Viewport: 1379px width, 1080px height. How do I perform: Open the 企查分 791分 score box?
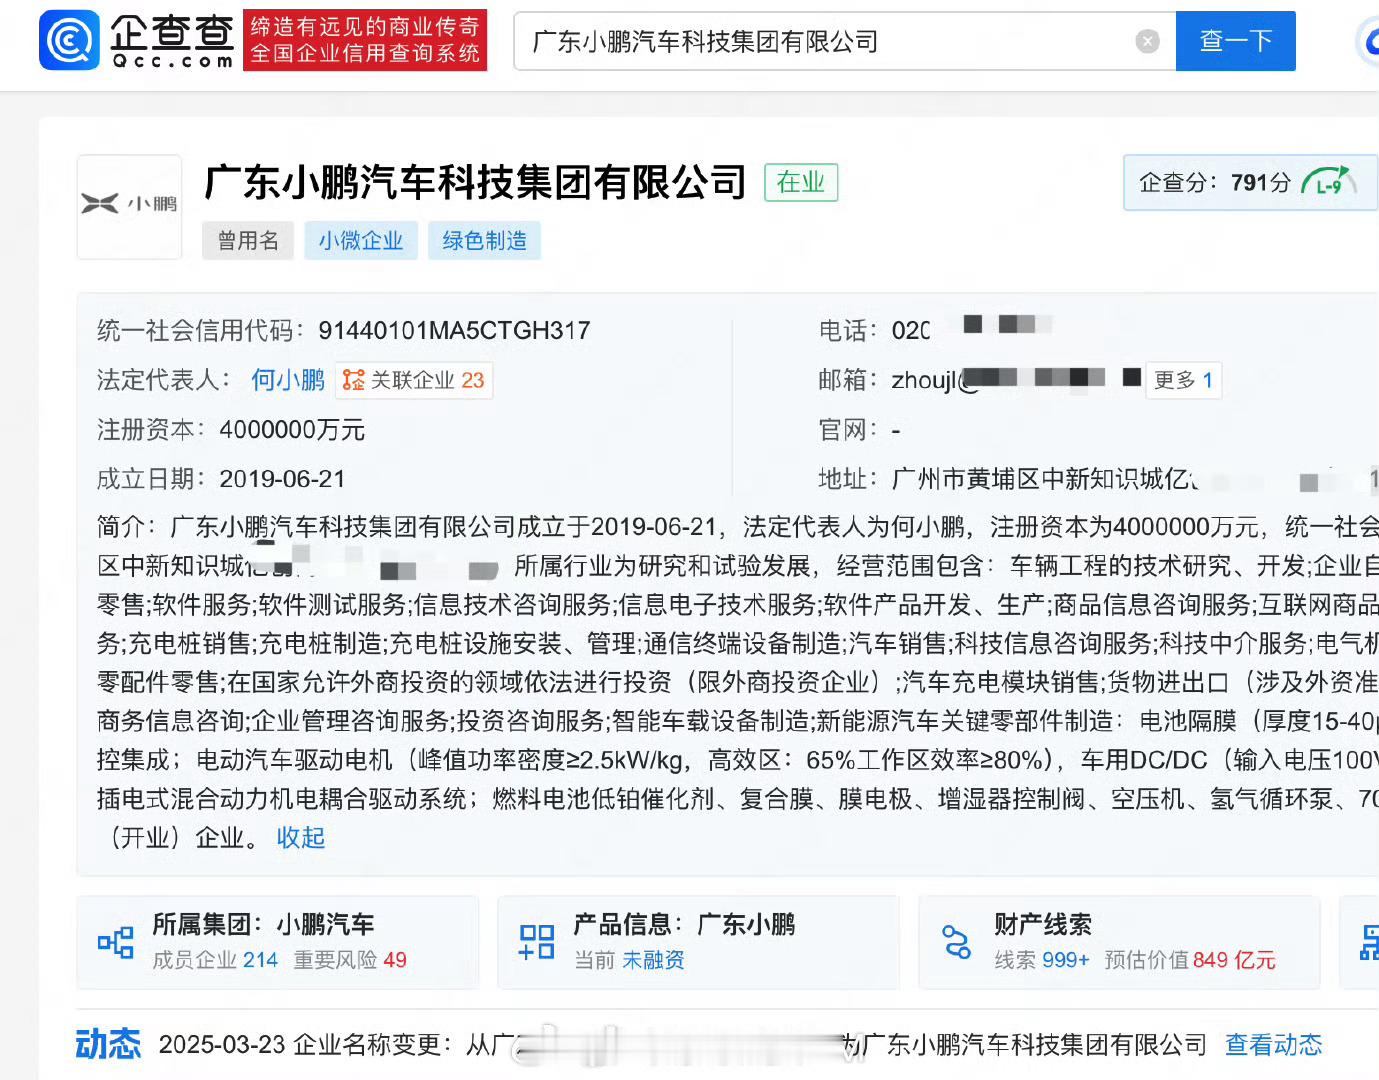pyautogui.click(x=1250, y=182)
